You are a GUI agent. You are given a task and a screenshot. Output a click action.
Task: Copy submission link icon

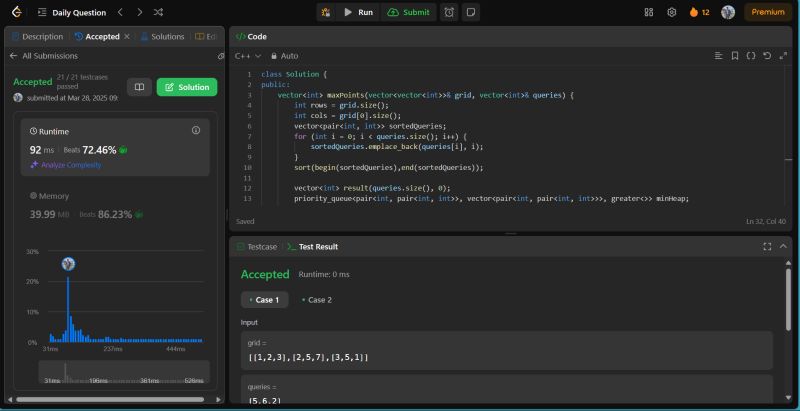(x=220, y=56)
